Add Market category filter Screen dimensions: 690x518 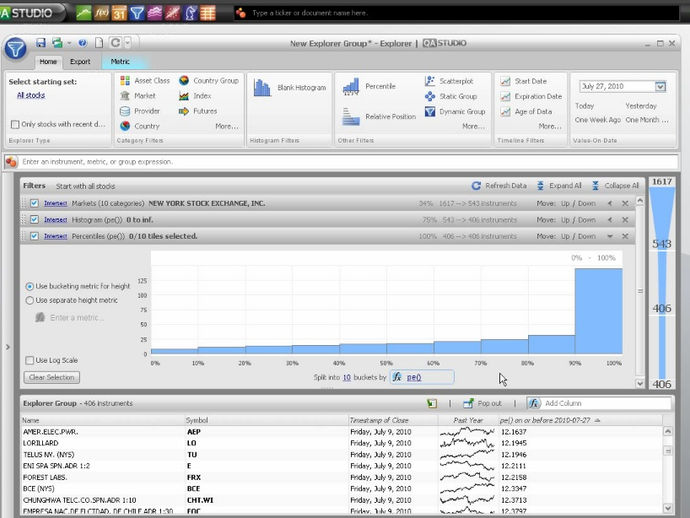pyautogui.click(x=138, y=96)
